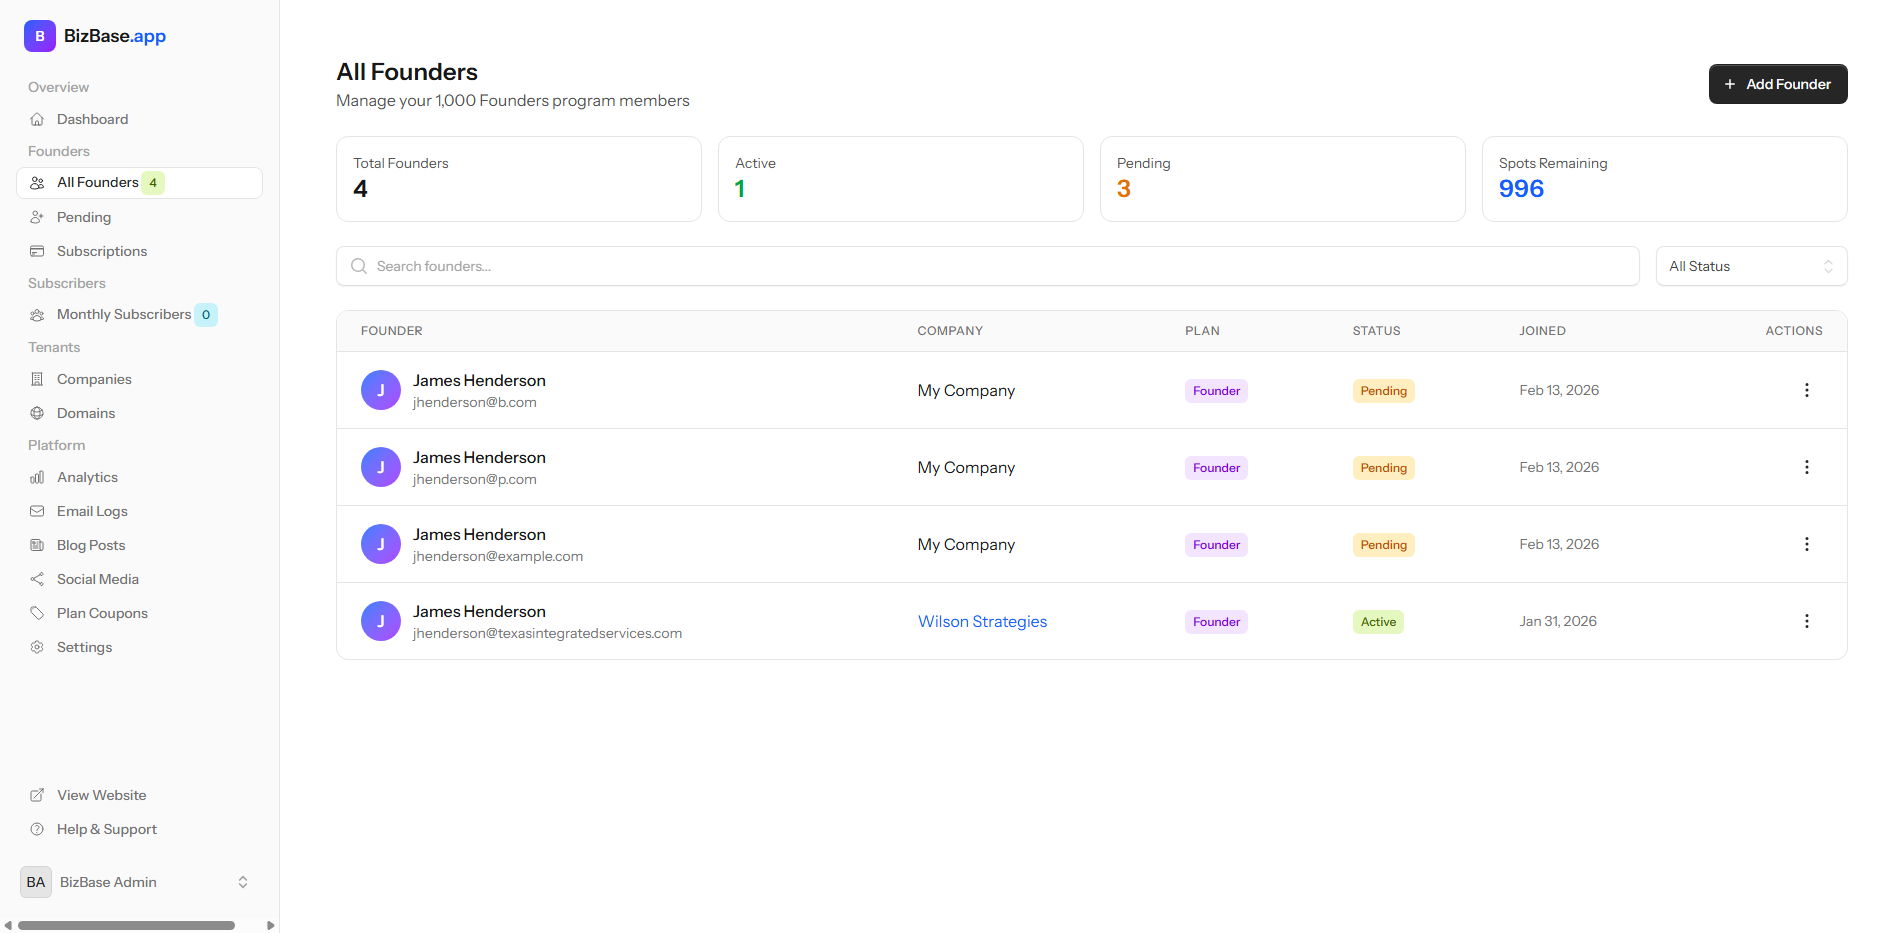
Task: Select the Pending founders section
Action: (84, 217)
